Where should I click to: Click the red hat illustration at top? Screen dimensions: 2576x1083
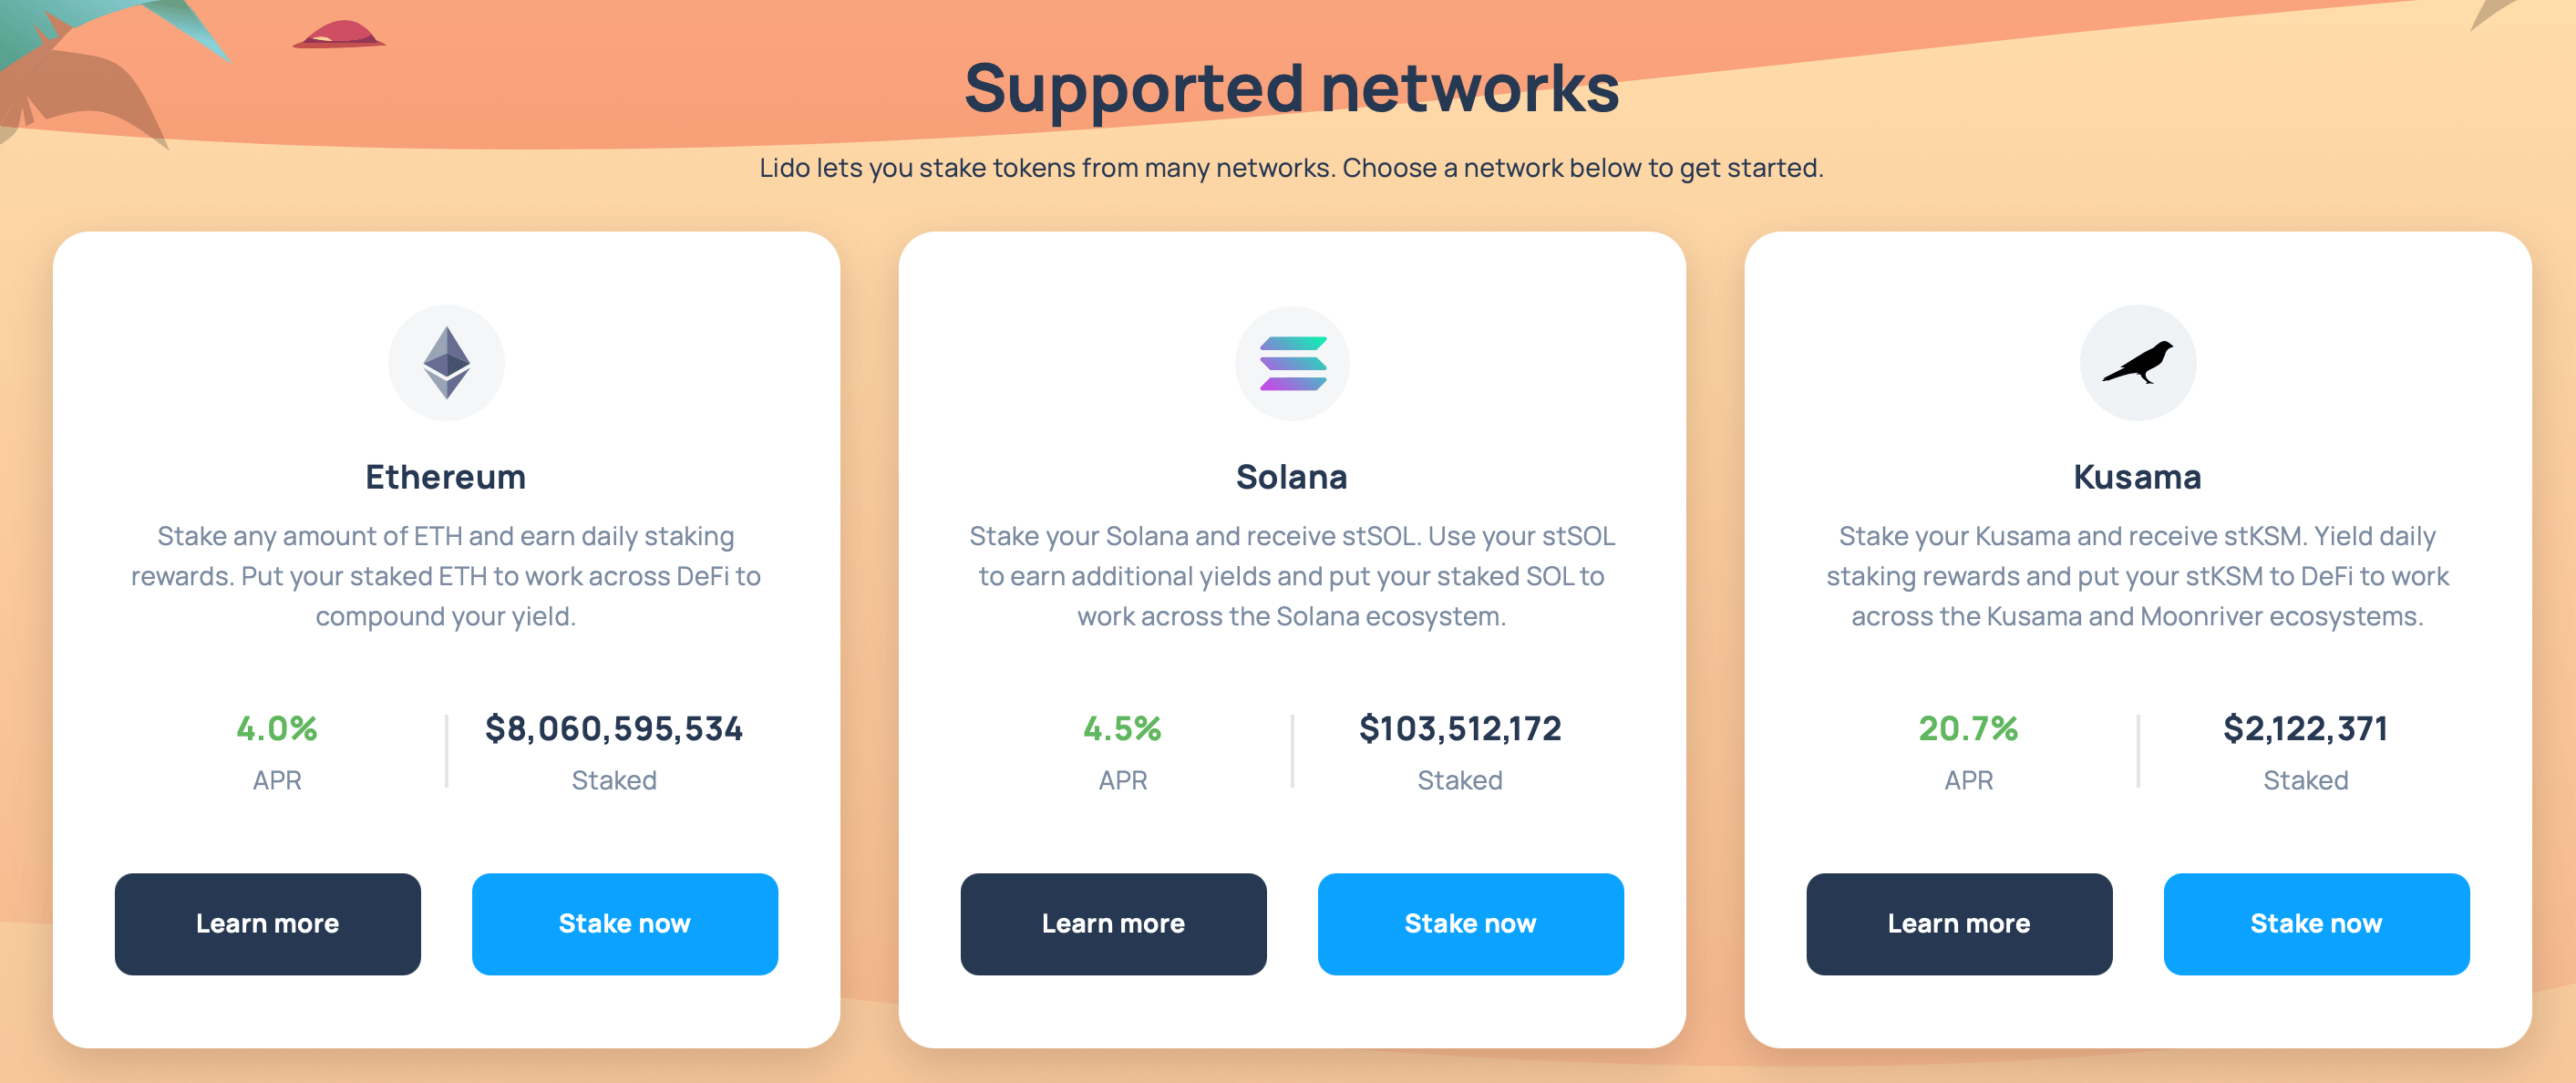[339, 35]
